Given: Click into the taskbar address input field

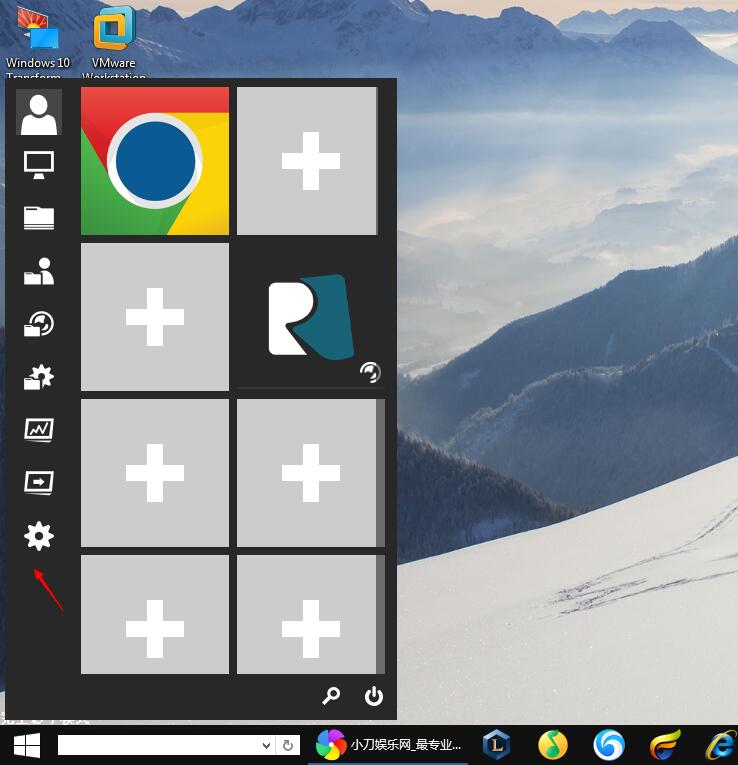Looking at the screenshot, I should (159, 745).
